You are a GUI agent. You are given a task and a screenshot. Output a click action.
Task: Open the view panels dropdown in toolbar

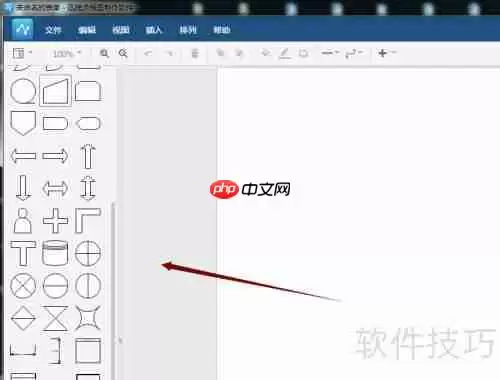pyautogui.click(x=22, y=53)
